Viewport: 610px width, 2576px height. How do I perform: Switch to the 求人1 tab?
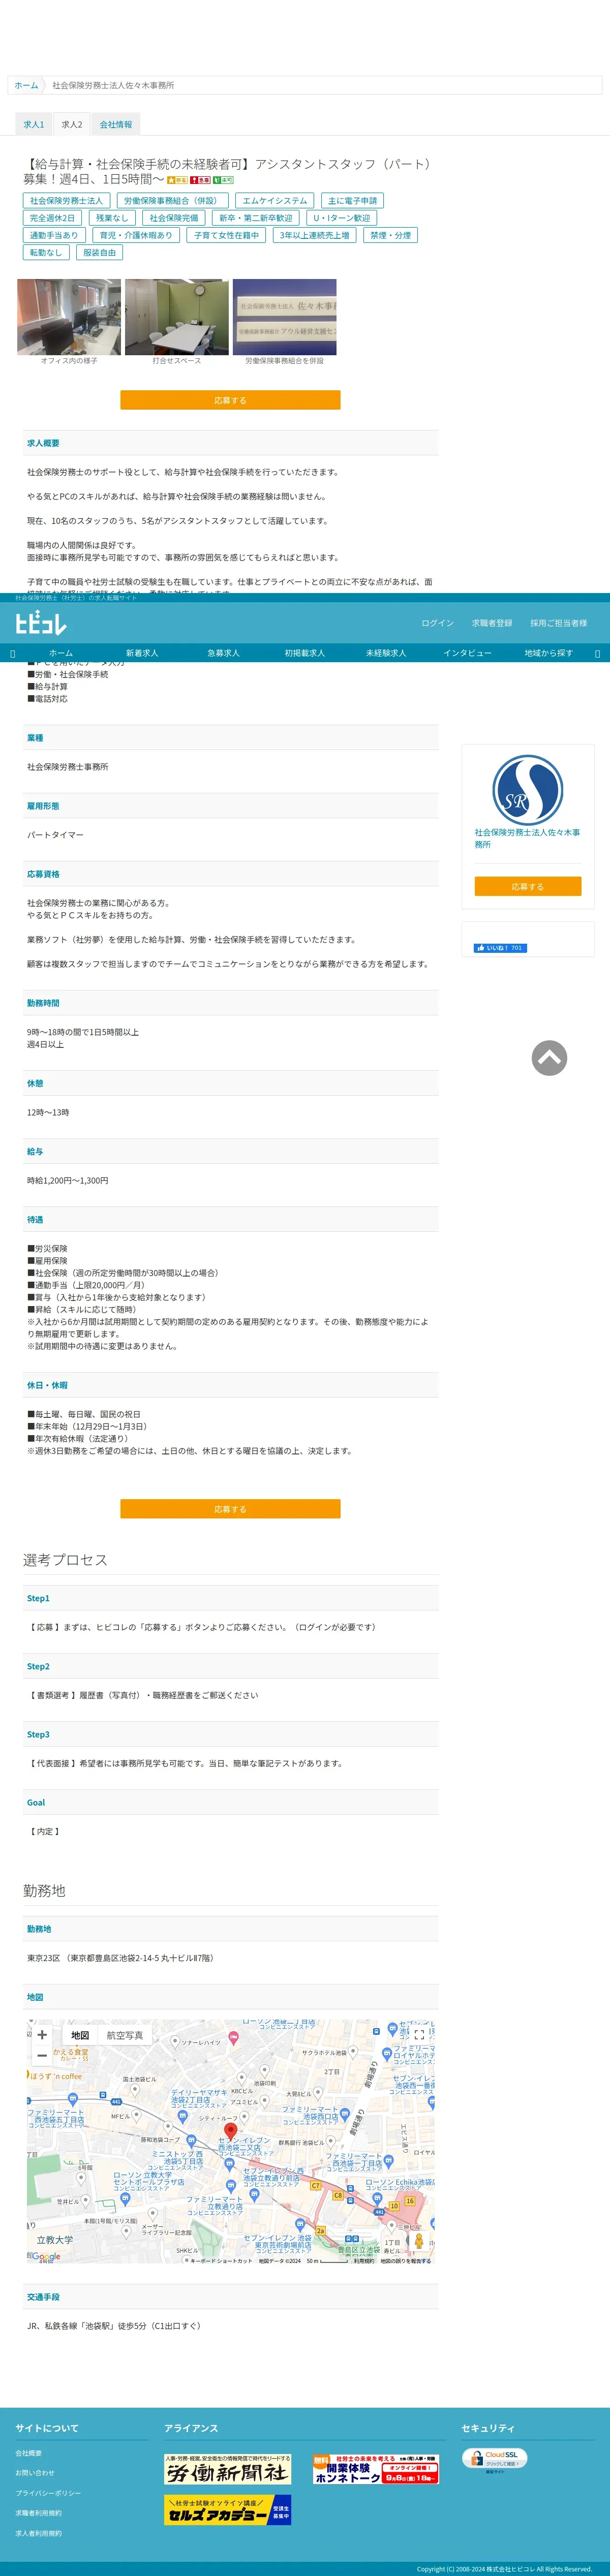[x=34, y=125]
